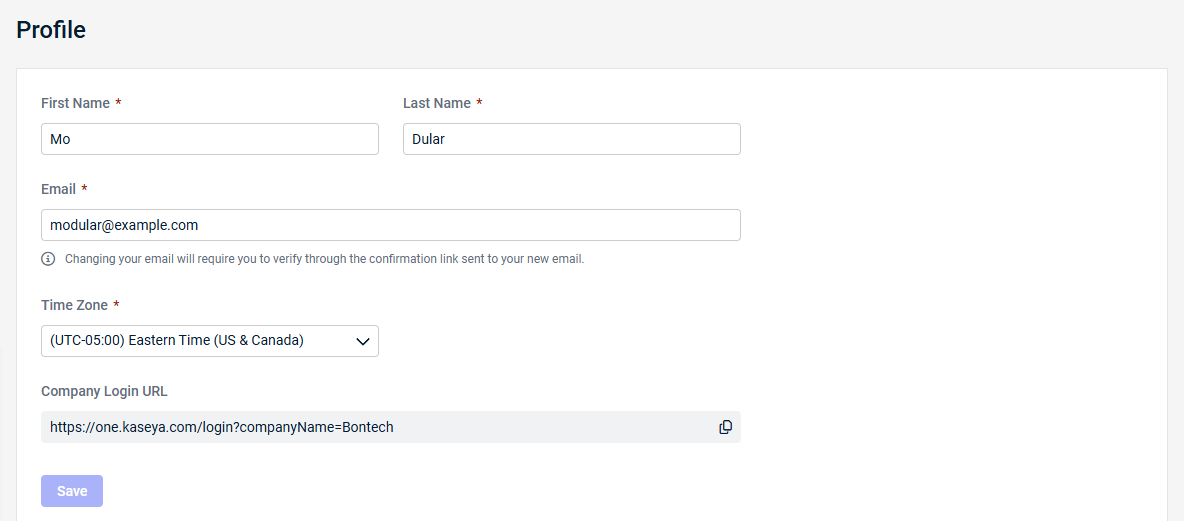Image resolution: width=1184 pixels, height=521 pixels.
Task: Click the email confirmation link notice text
Action: tap(325, 259)
